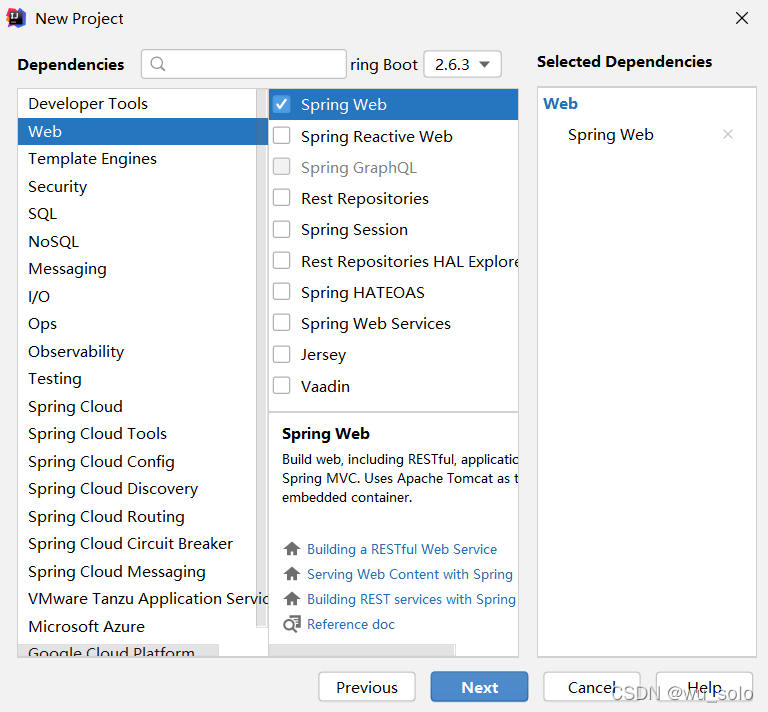Click the search magnifier icon in Dependencies
This screenshot has width=768, height=712.
coord(158,64)
